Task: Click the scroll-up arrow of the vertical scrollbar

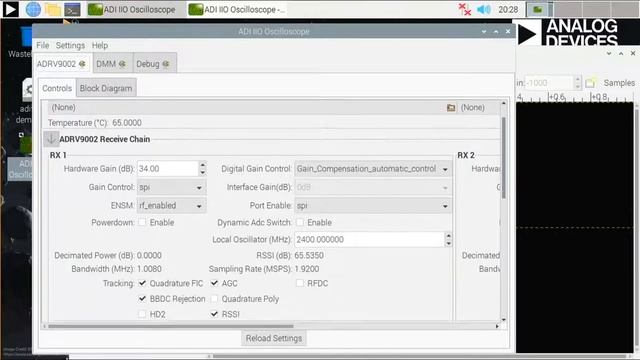Action: (504, 103)
